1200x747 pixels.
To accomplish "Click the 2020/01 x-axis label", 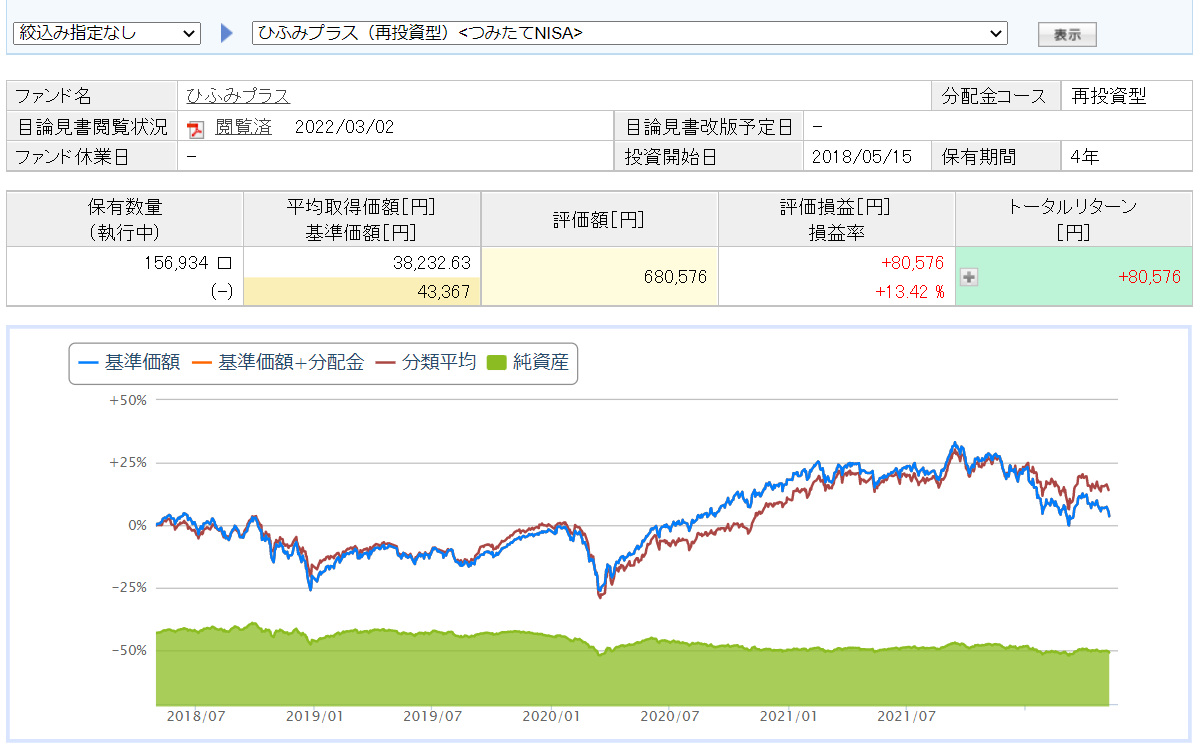I will click(552, 717).
